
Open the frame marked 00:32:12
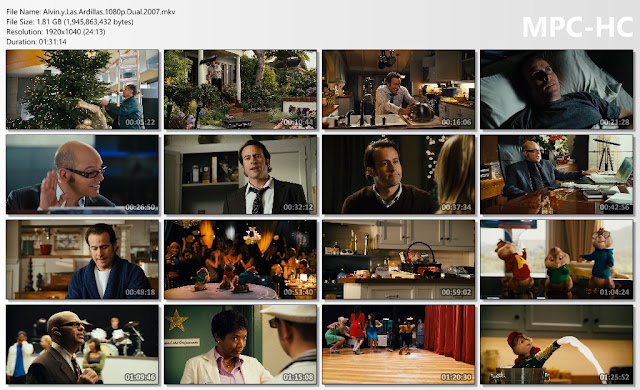240,175
